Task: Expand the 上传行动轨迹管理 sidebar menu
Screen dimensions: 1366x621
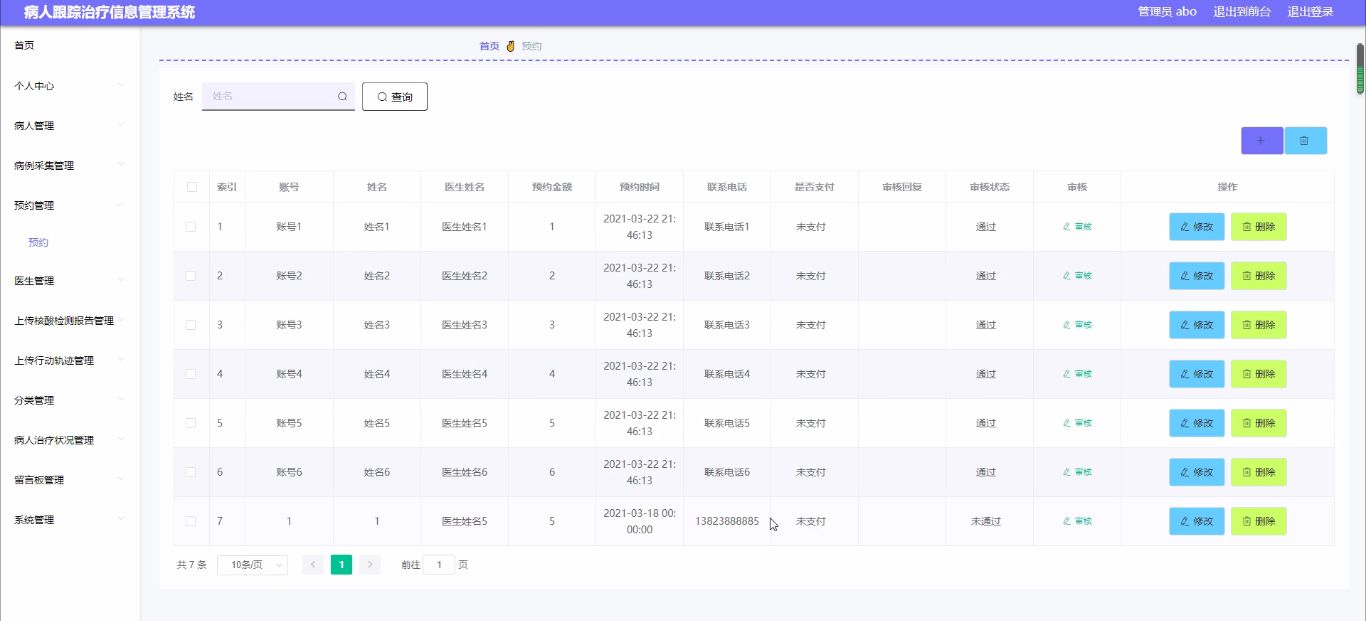Action: (x=70, y=361)
